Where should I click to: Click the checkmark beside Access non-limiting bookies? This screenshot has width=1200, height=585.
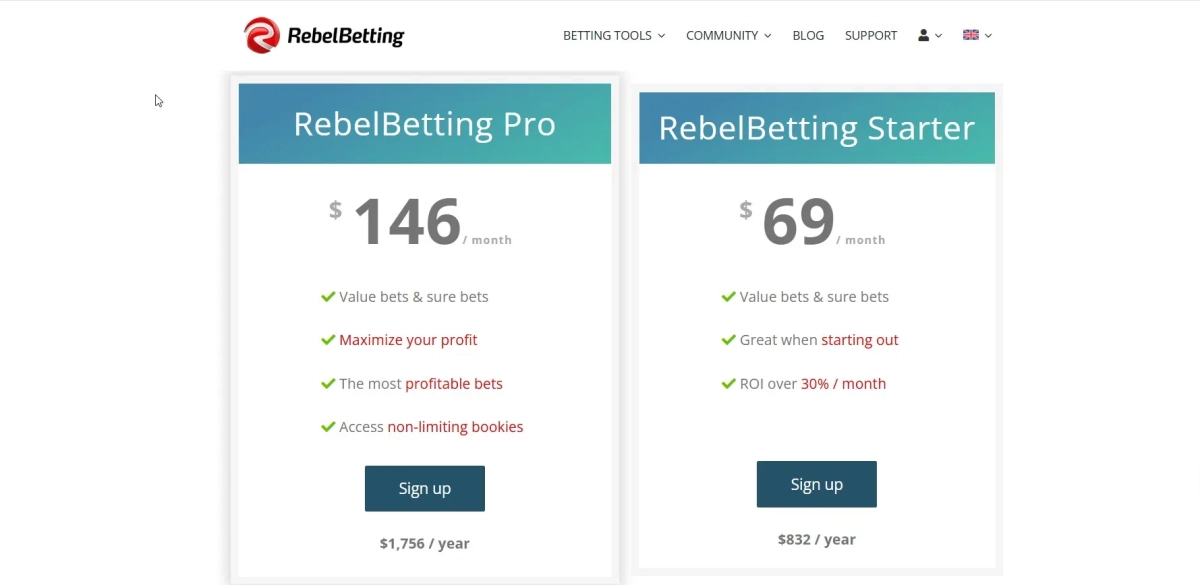tap(328, 426)
